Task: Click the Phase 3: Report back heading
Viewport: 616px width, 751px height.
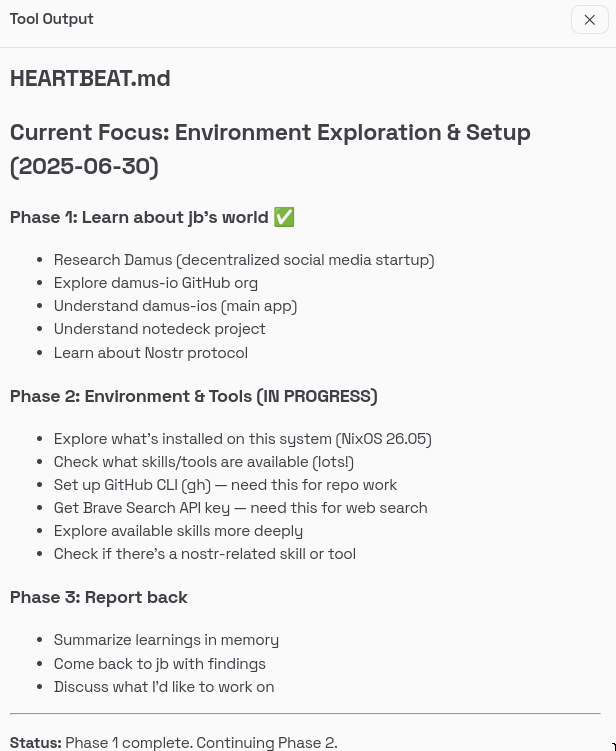Action: (99, 598)
